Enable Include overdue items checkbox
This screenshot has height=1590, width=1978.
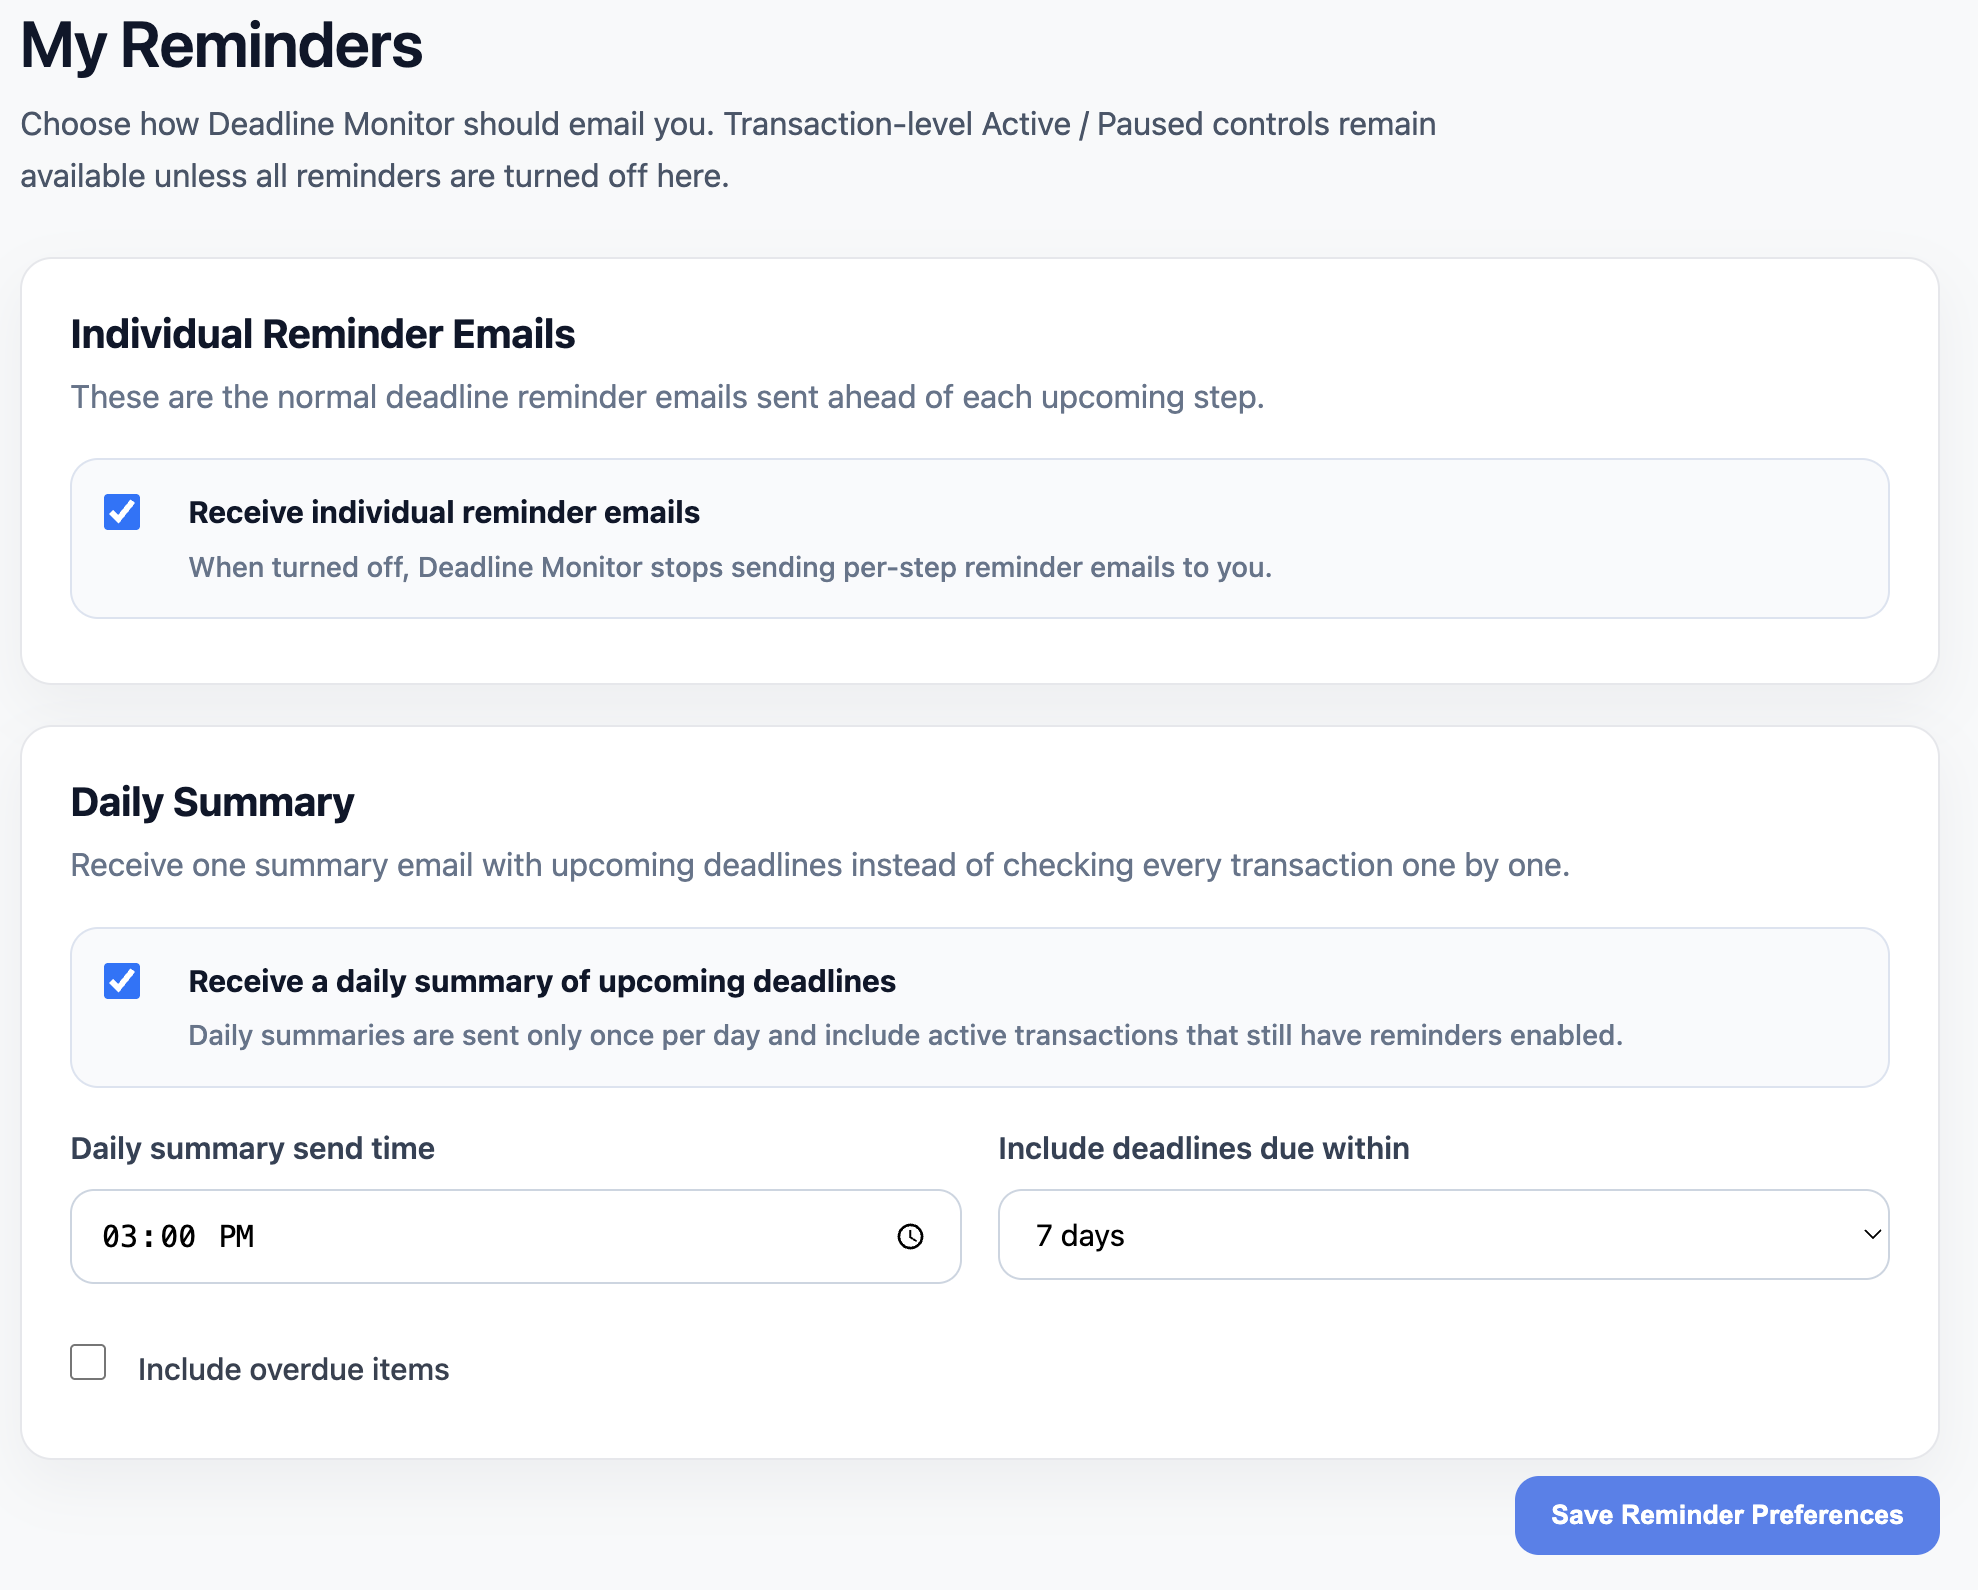pos(88,1363)
